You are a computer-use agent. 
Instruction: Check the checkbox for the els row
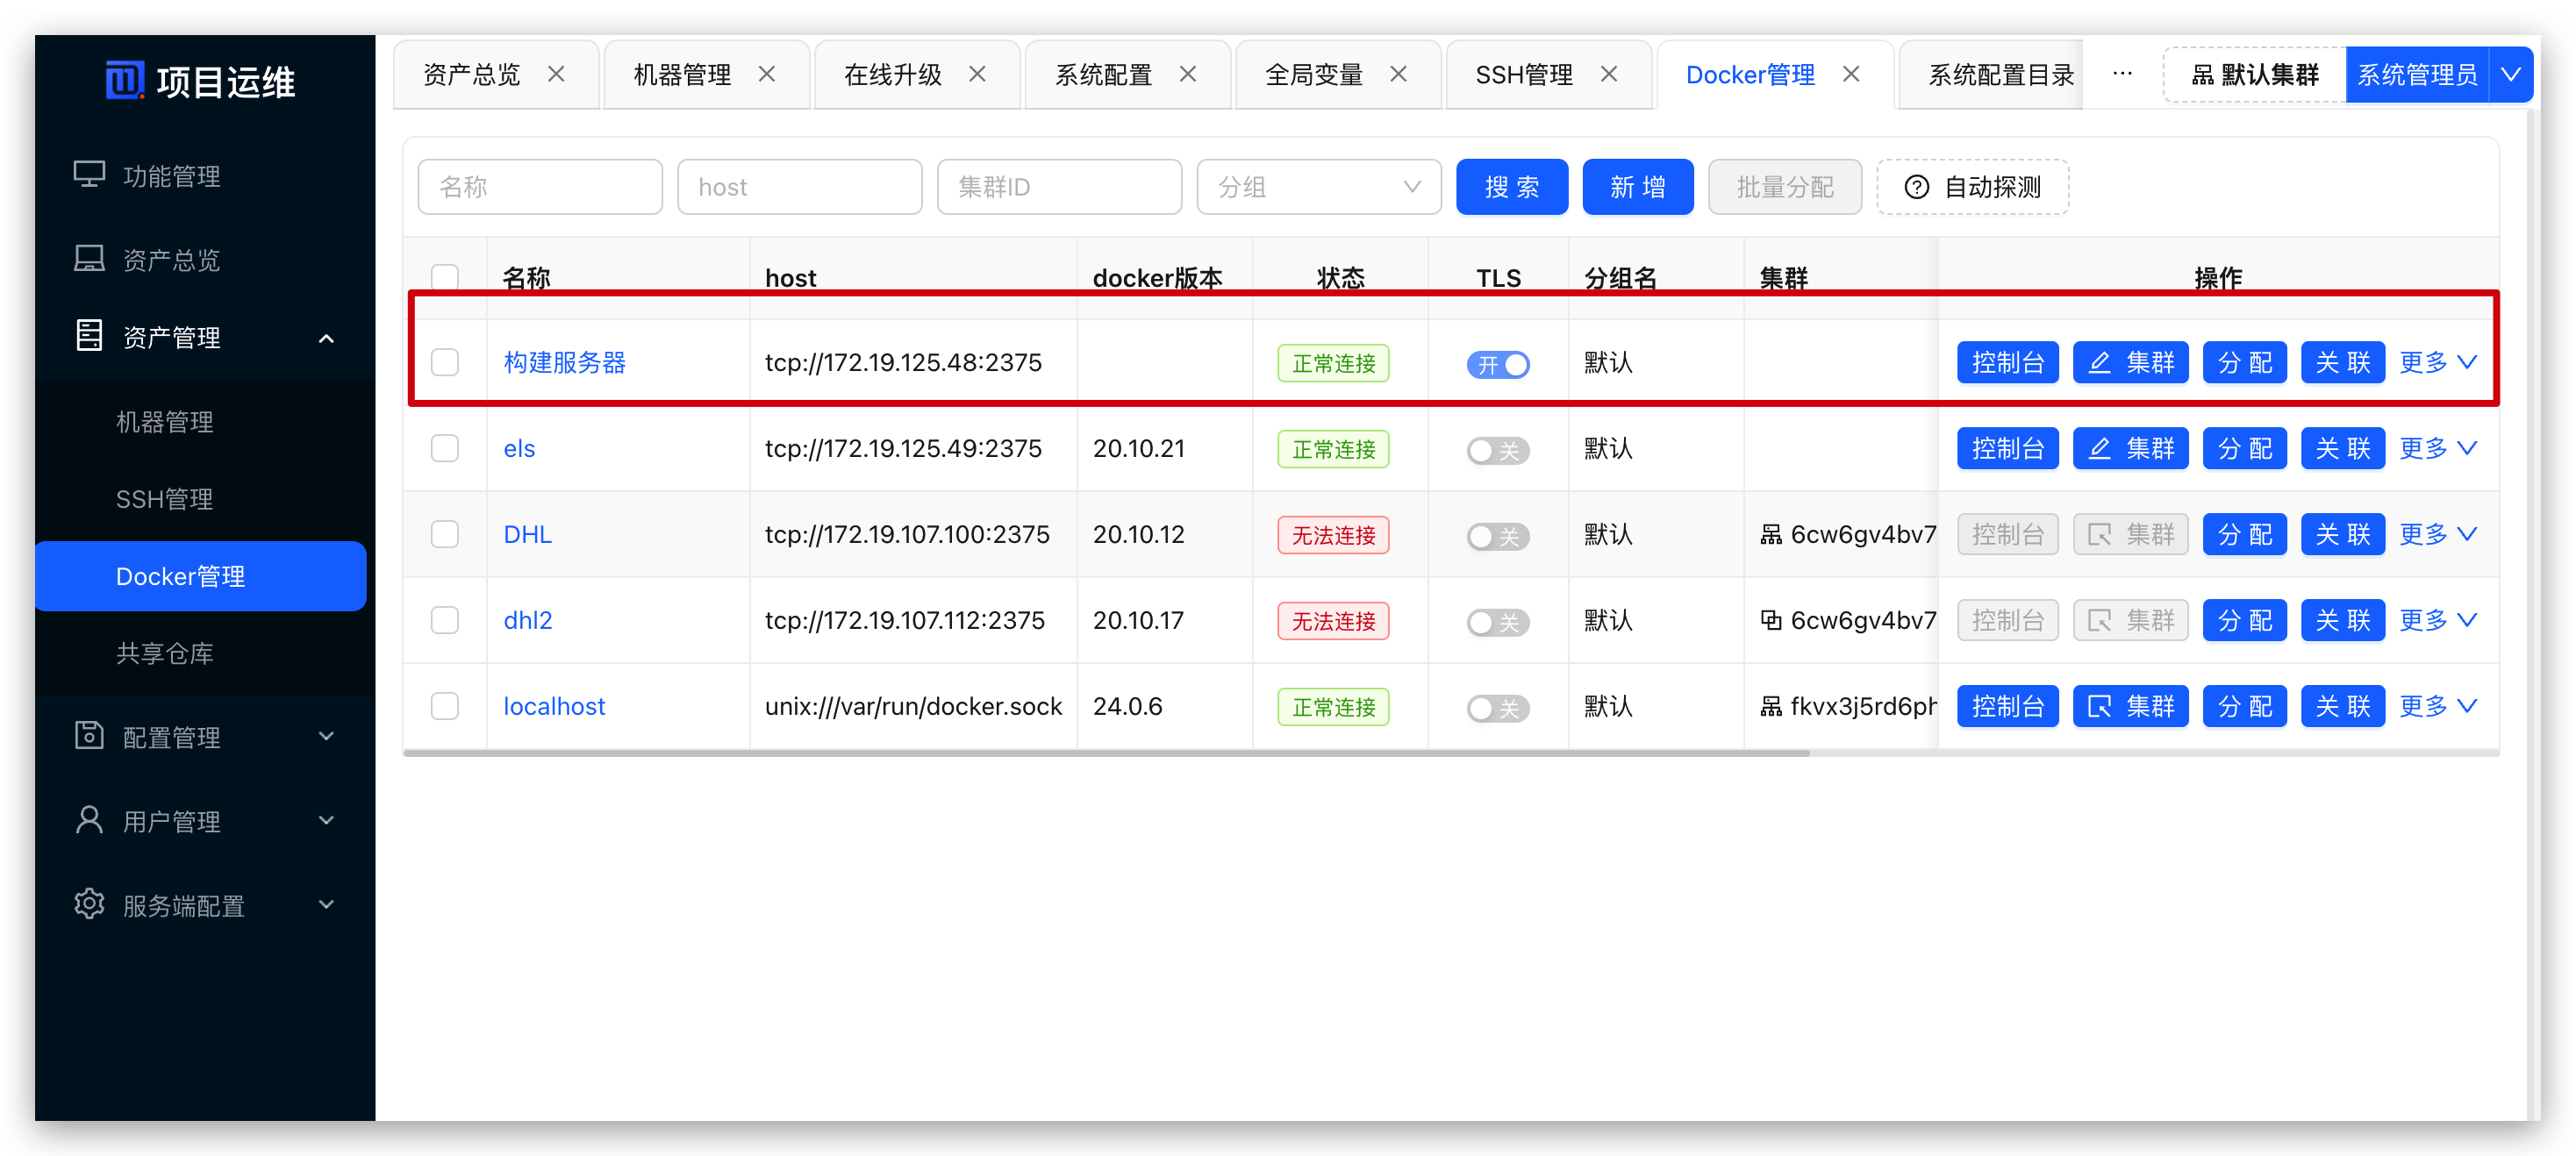point(445,448)
